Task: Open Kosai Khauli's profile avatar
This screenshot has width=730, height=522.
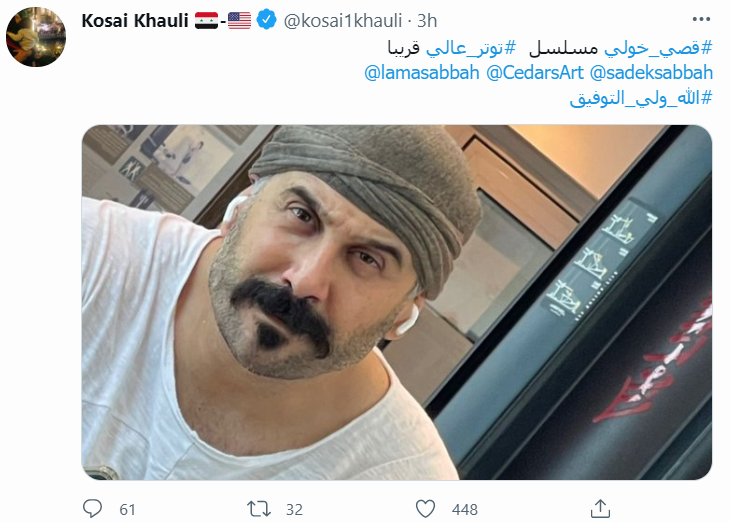Action: coord(36,37)
